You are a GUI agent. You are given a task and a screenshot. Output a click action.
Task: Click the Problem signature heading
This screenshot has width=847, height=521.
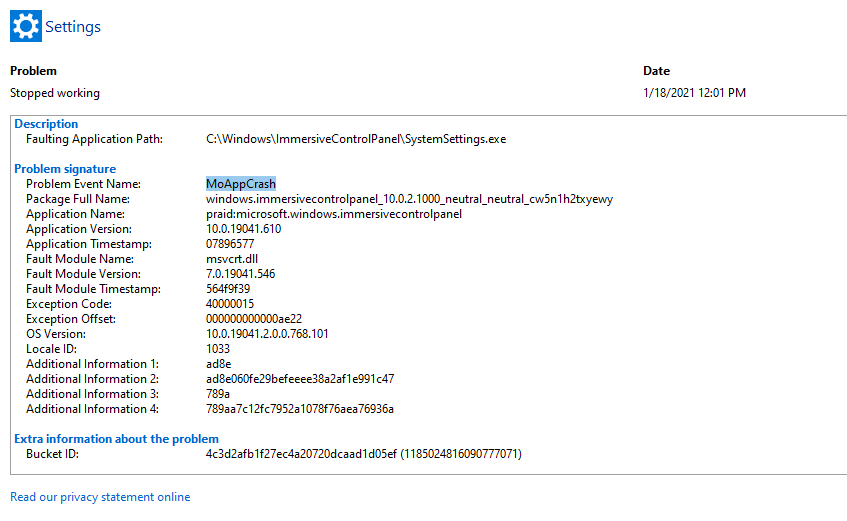tap(65, 169)
